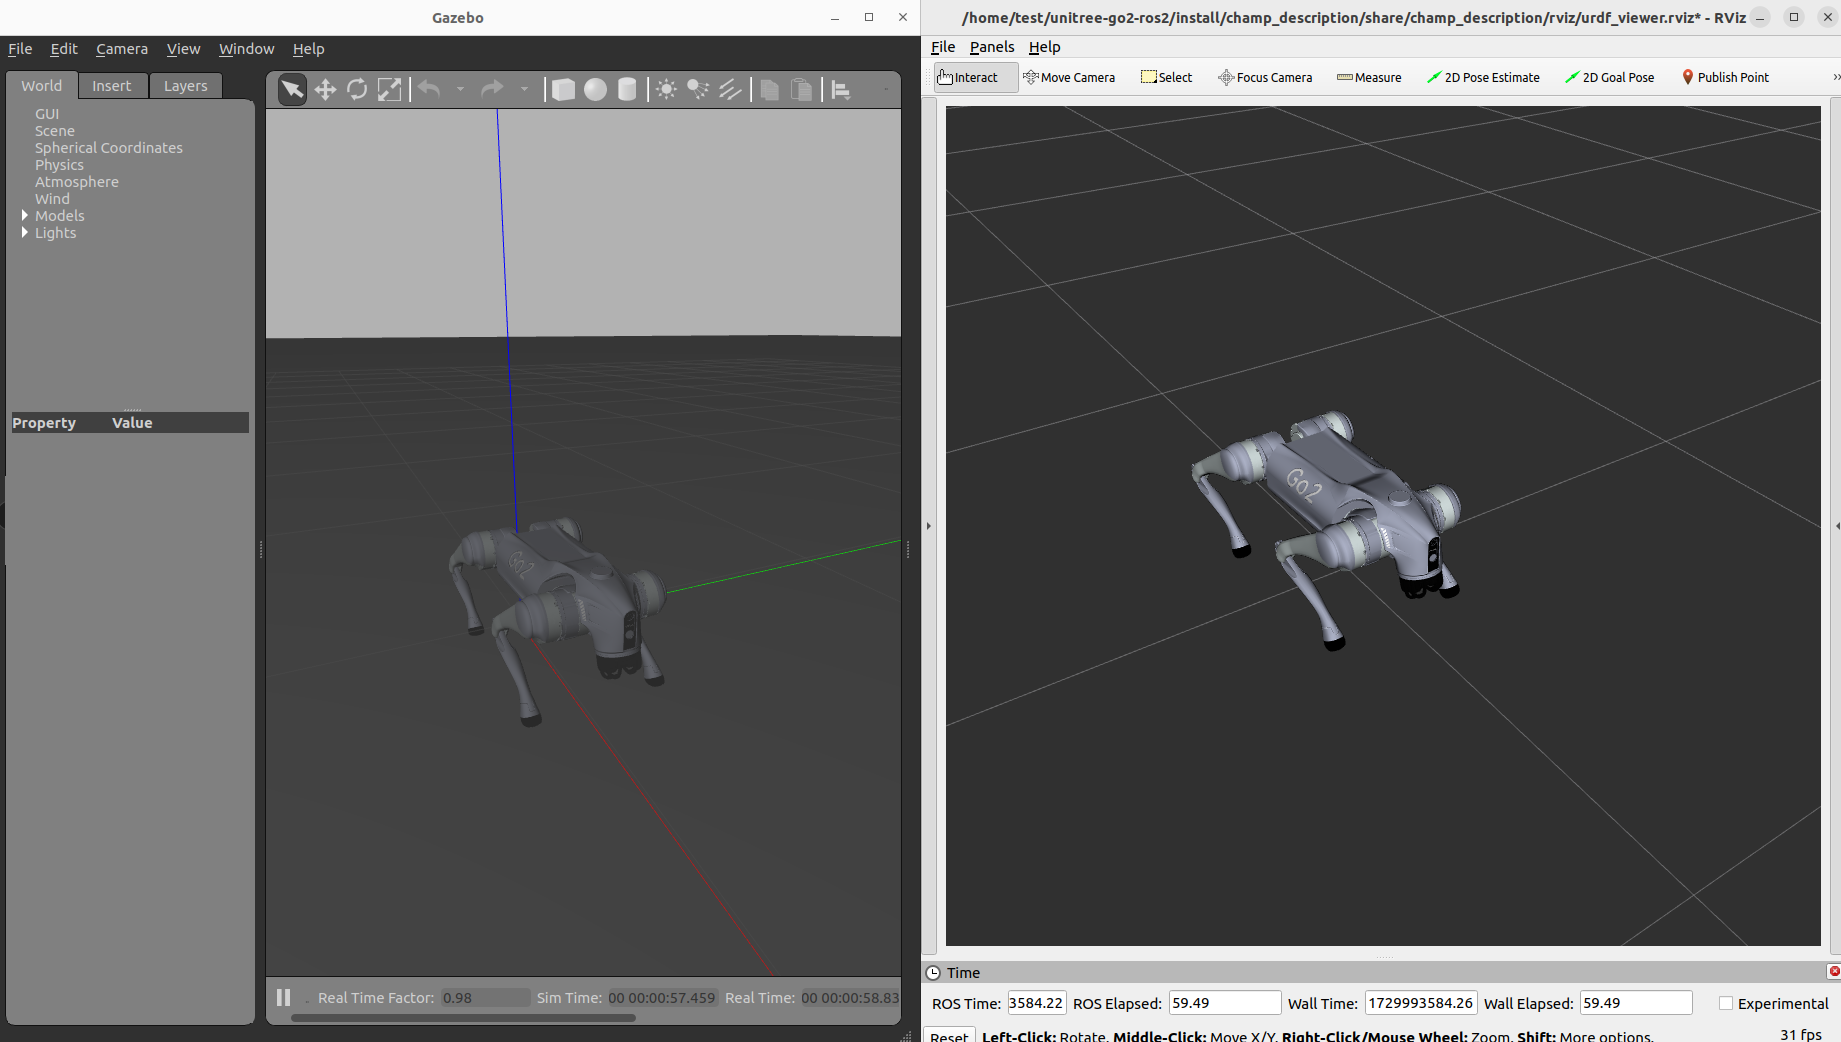1841x1042 pixels.
Task: Select the Translate mode tool in Gazebo
Action: [x=325, y=90]
